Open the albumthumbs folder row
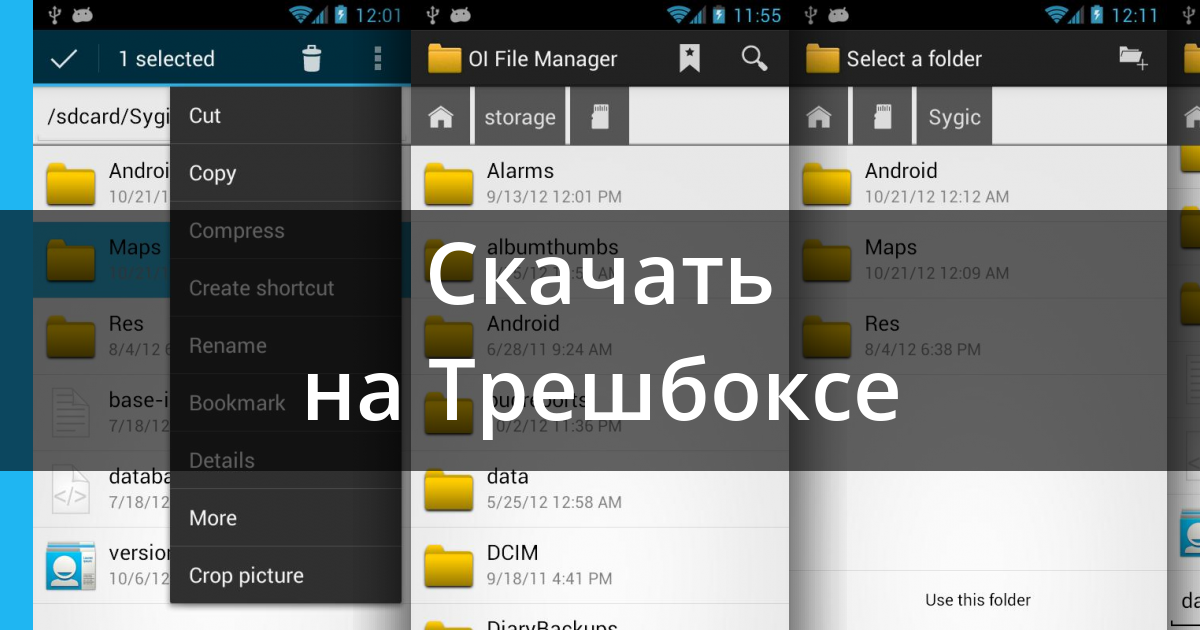Screen dimensions: 1200x630 click(600, 259)
